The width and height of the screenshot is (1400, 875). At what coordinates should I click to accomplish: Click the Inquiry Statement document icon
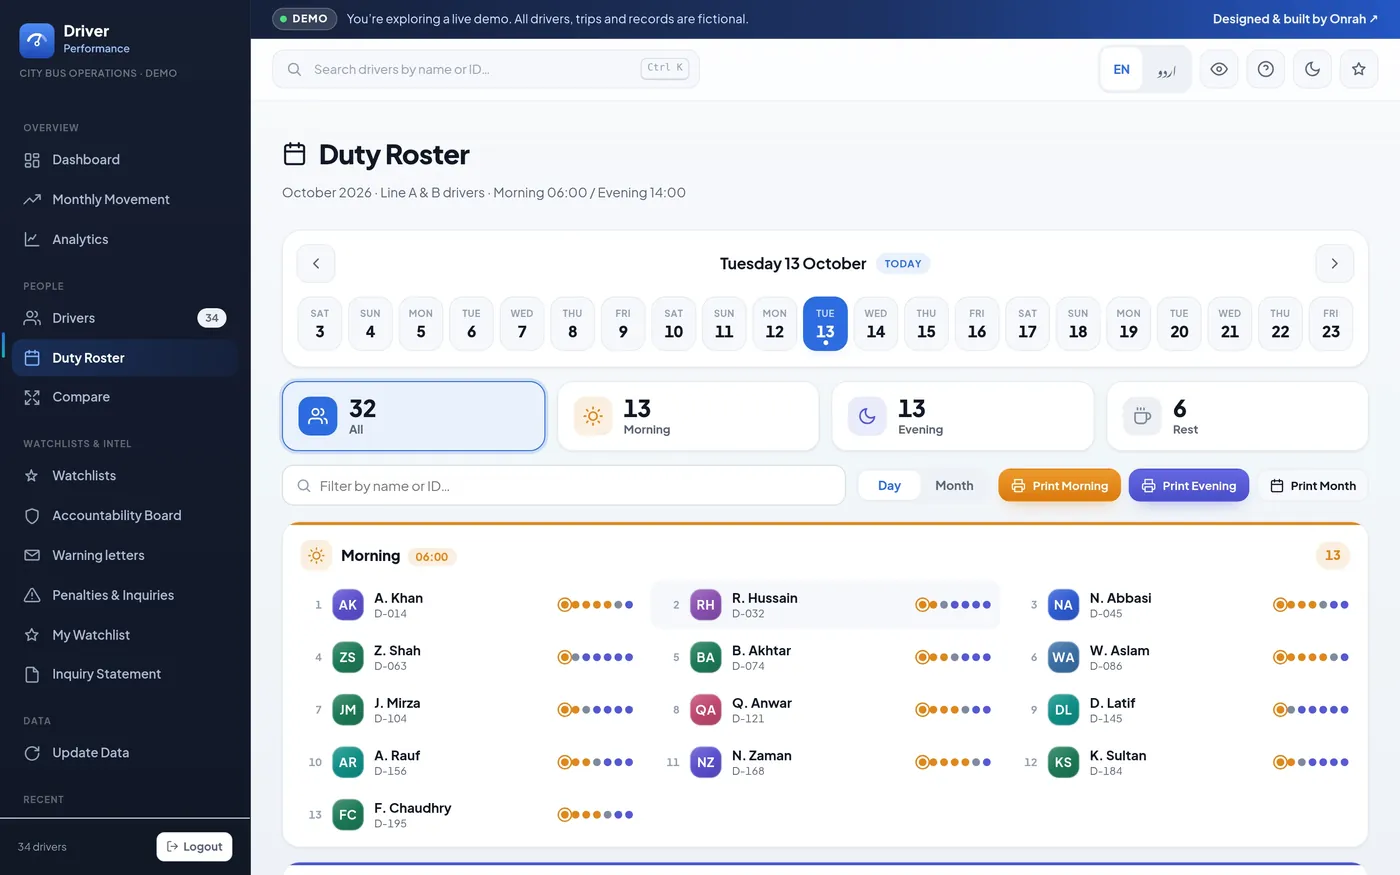click(x=32, y=674)
